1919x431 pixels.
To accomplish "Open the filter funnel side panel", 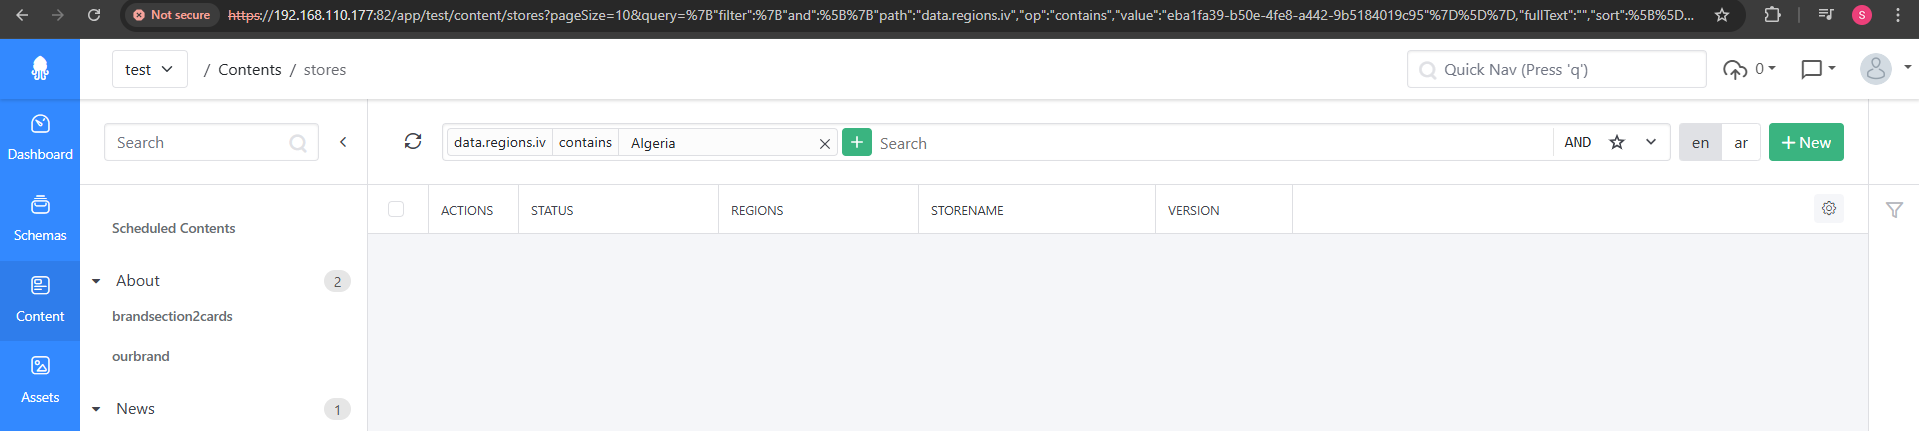I will pyautogui.click(x=1894, y=209).
